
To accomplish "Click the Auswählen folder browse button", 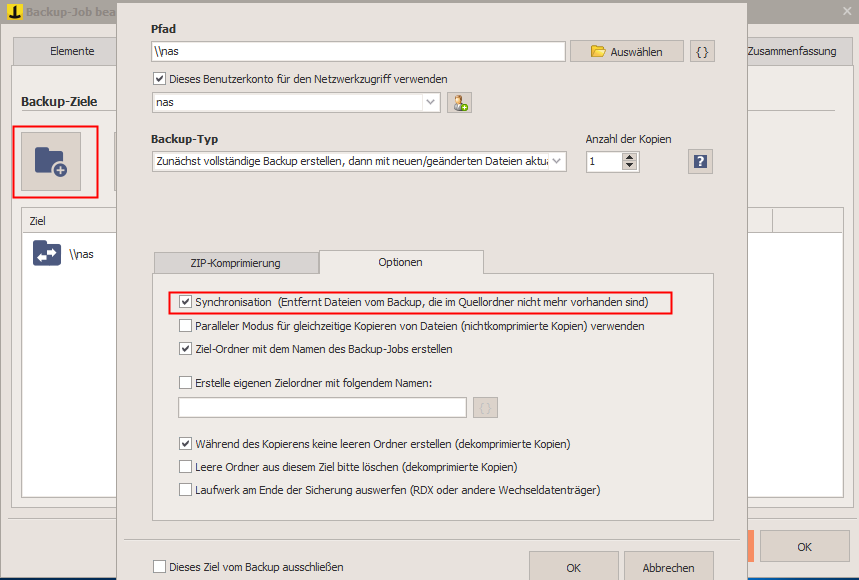I will [x=627, y=51].
